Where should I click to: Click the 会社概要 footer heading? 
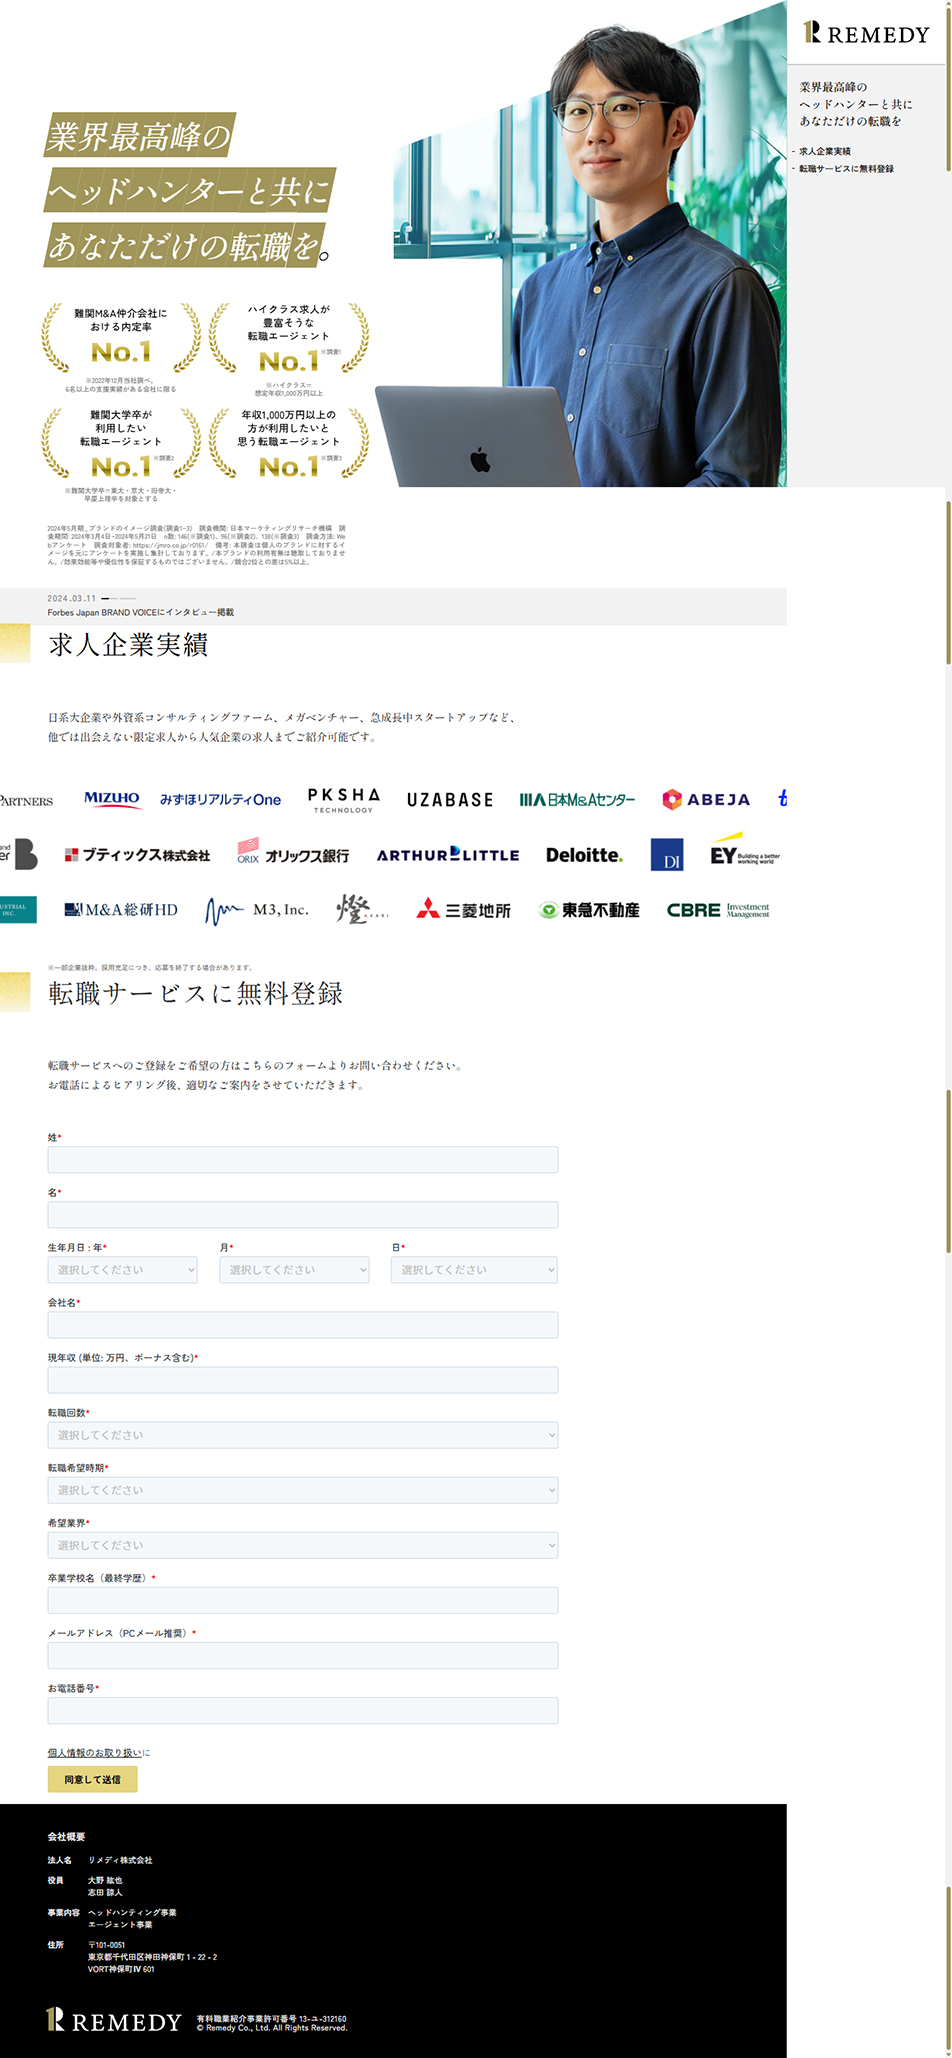66,1837
